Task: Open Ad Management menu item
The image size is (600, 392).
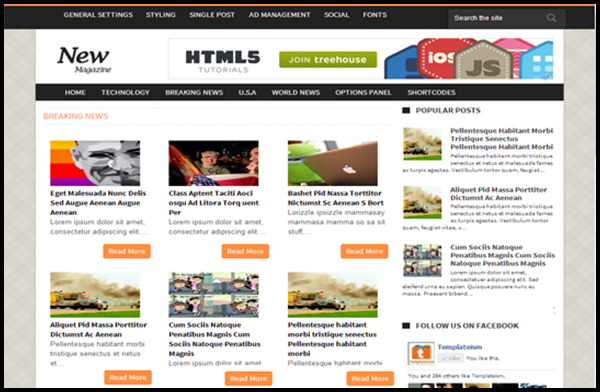Action: (x=279, y=15)
